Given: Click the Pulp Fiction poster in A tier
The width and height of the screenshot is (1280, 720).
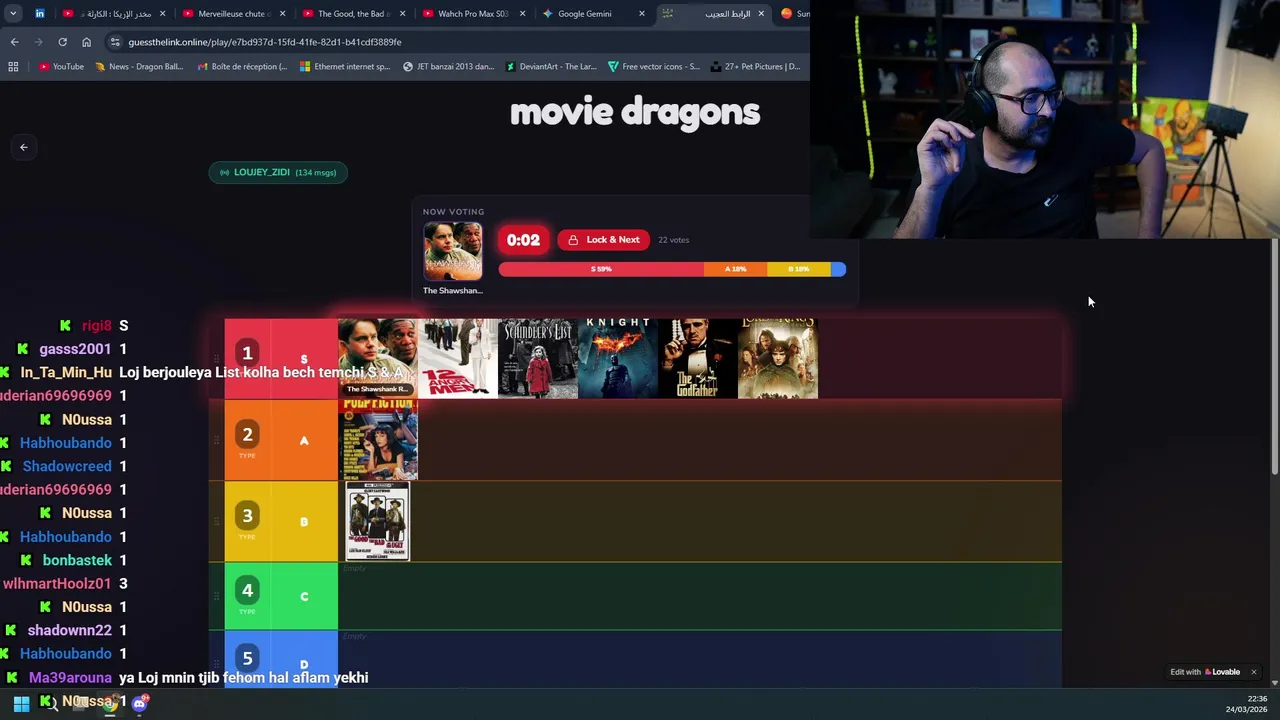Looking at the screenshot, I should (x=378, y=440).
